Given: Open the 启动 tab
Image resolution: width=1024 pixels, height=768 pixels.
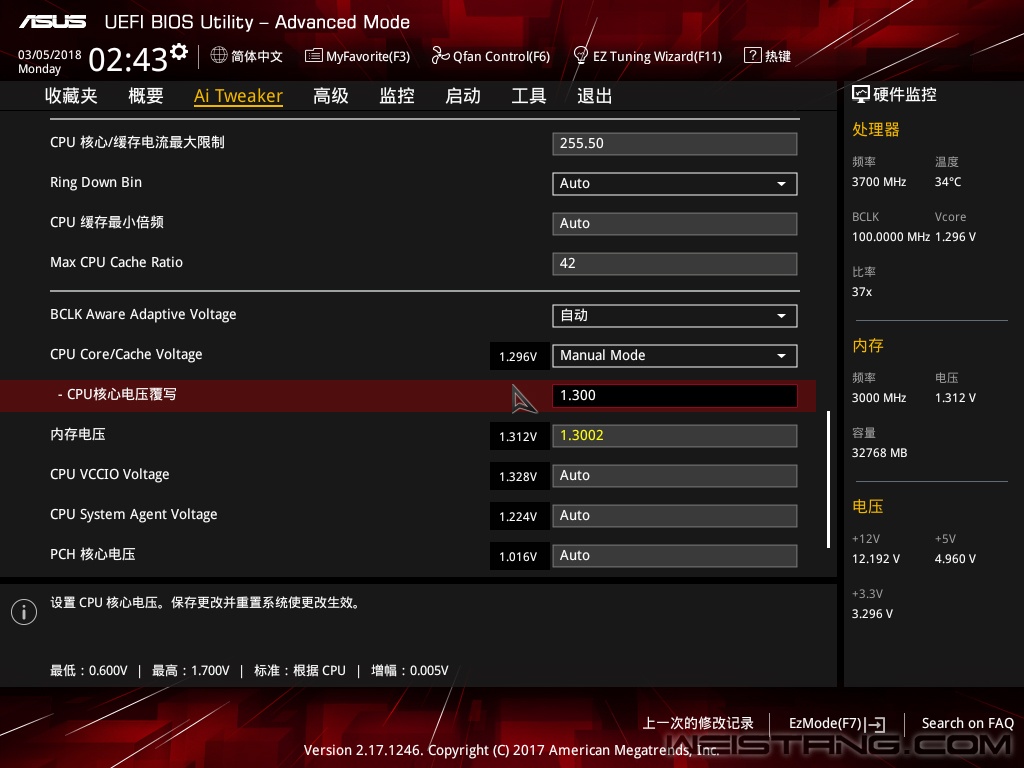Looking at the screenshot, I should (x=463, y=96).
